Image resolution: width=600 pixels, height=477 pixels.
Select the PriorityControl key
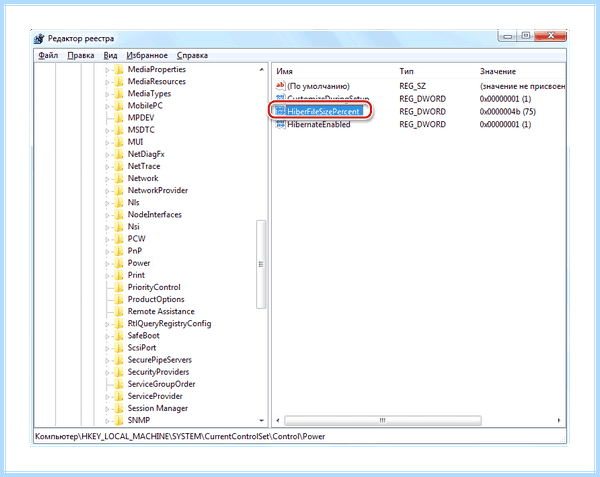point(154,287)
